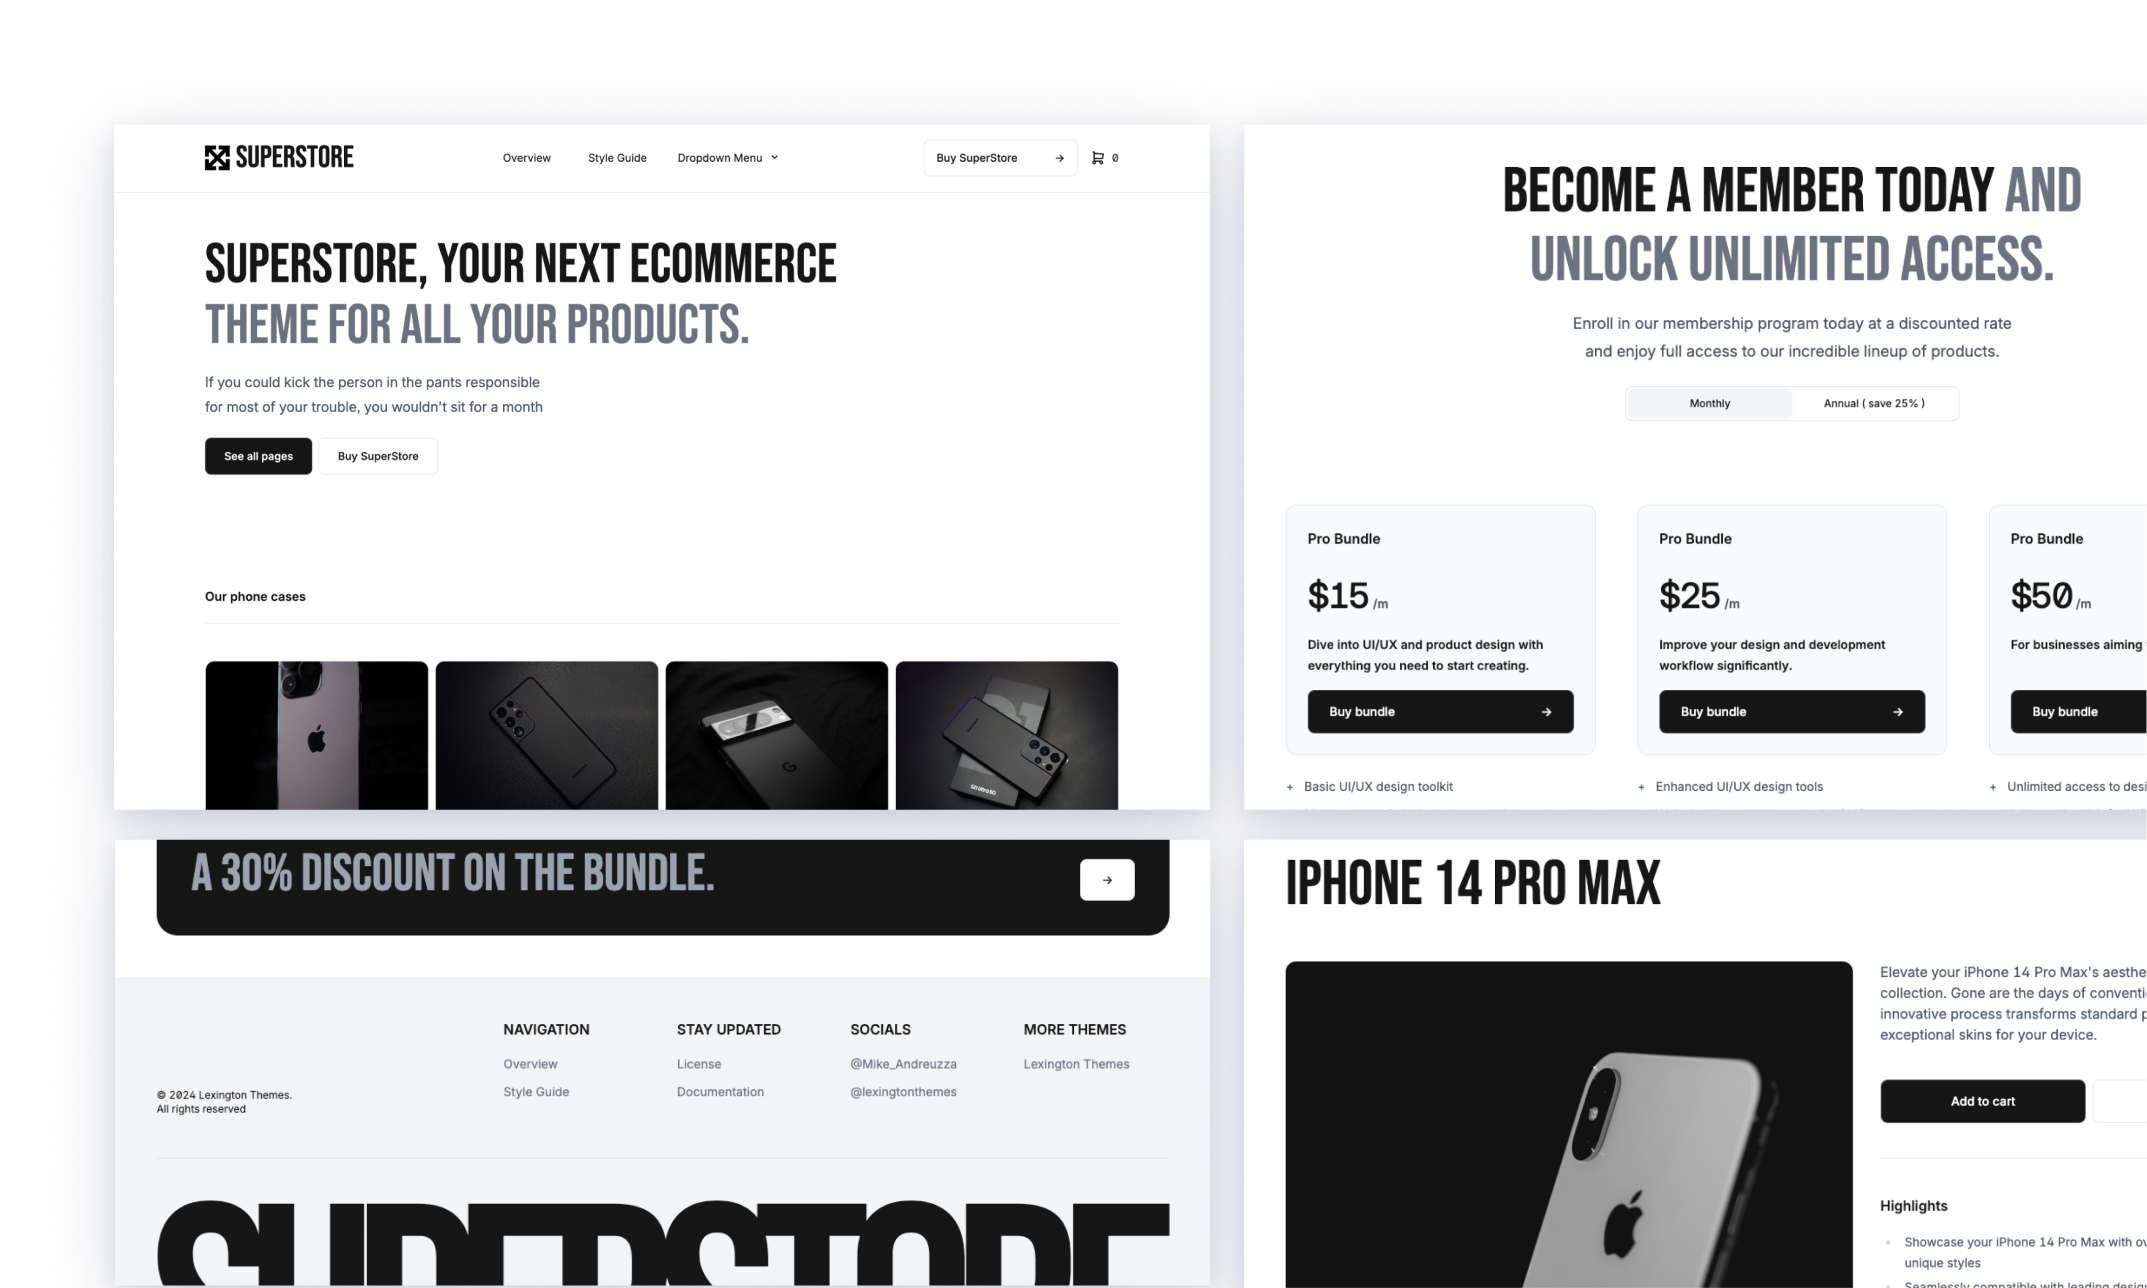The height and width of the screenshot is (1288, 2147).
Task: Toggle visibility of phone case product image
Action: pyautogui.click(x=316, y=736)
